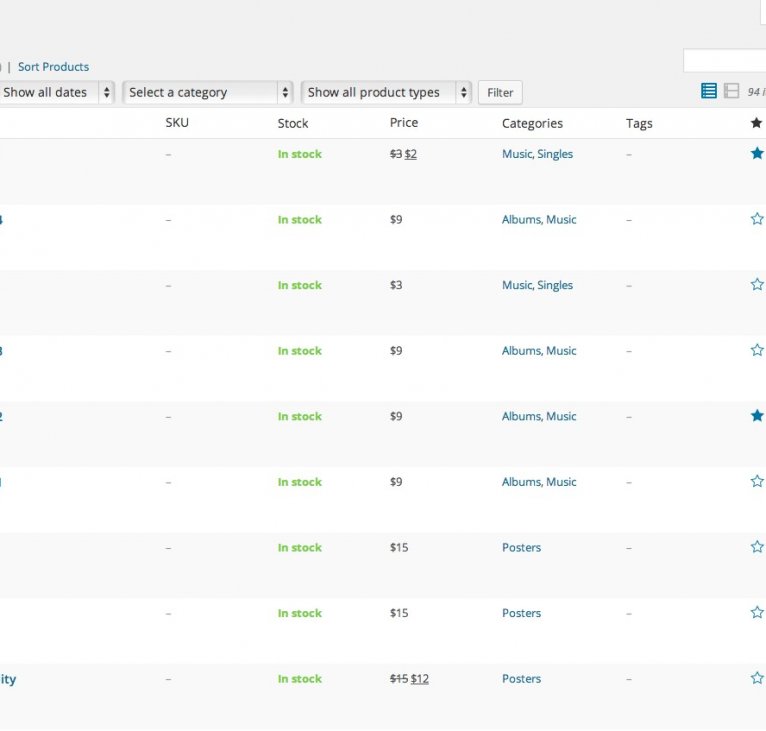The height and width of the screenshot is (731, 766).
Task: Switch to the excerpt view icon
Action: (731, 91)
